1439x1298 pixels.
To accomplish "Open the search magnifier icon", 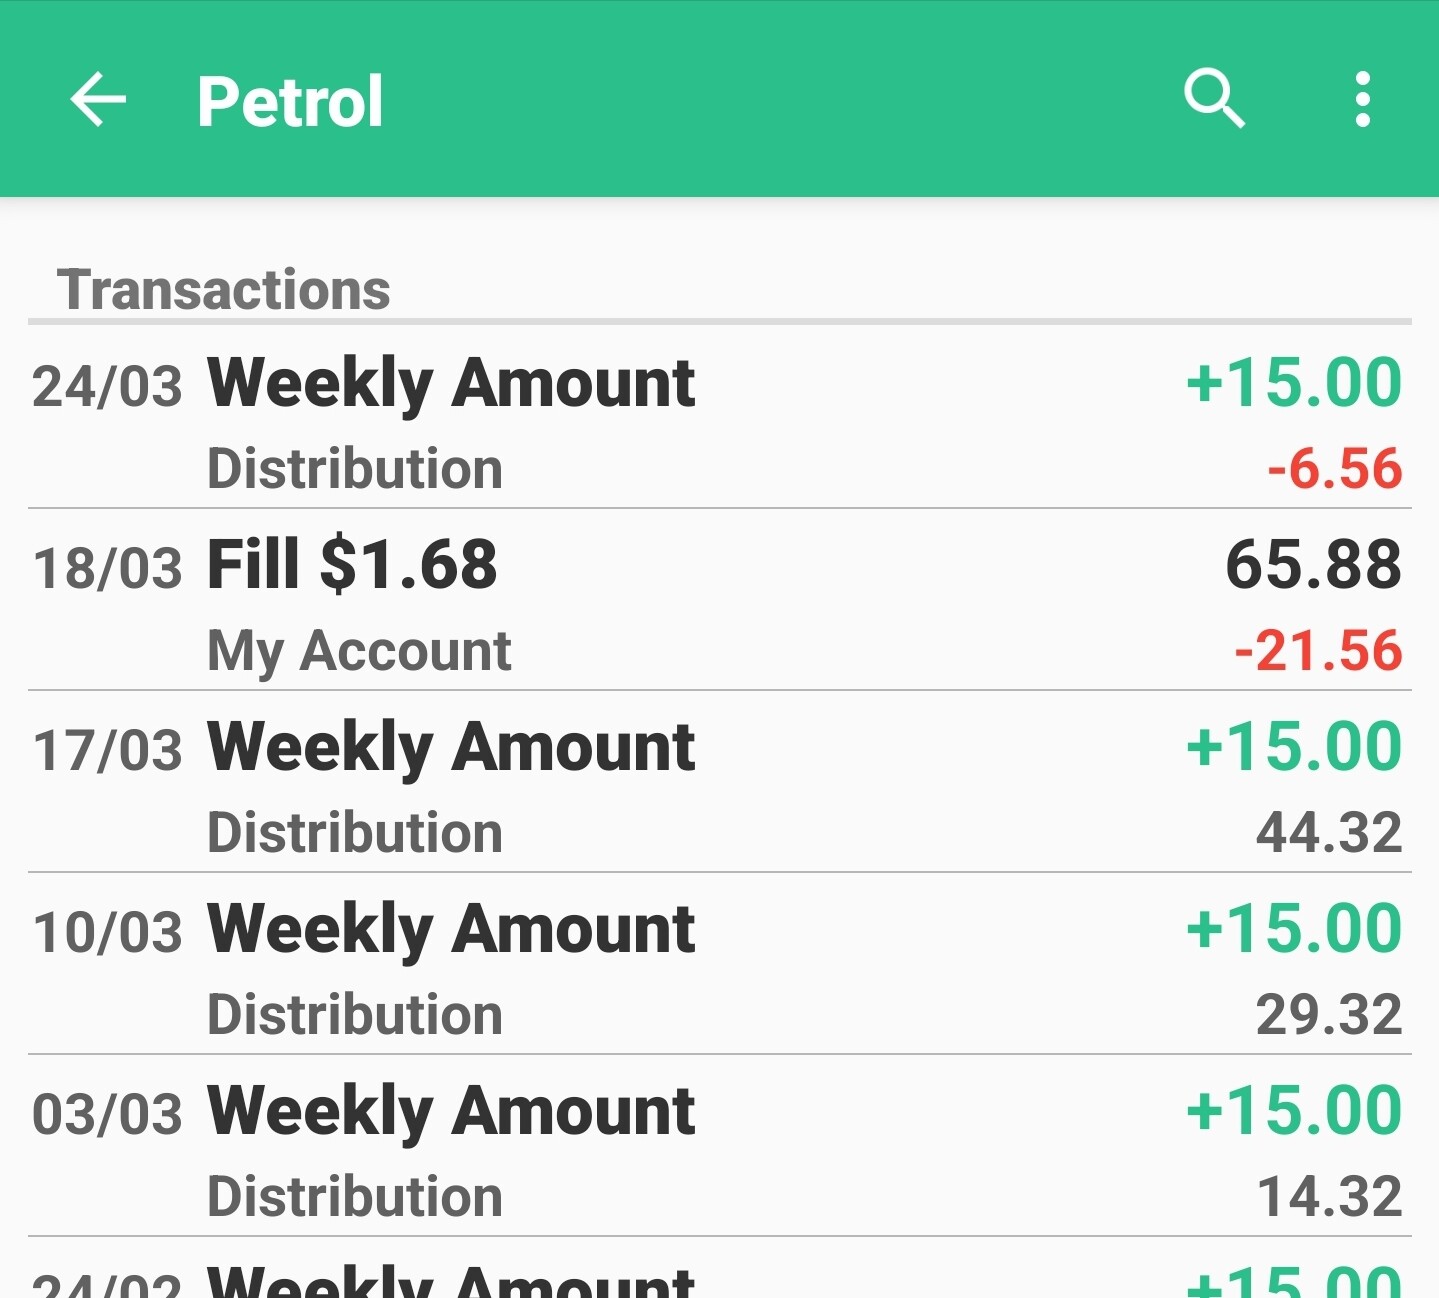I will click(x=1214, y=99).
